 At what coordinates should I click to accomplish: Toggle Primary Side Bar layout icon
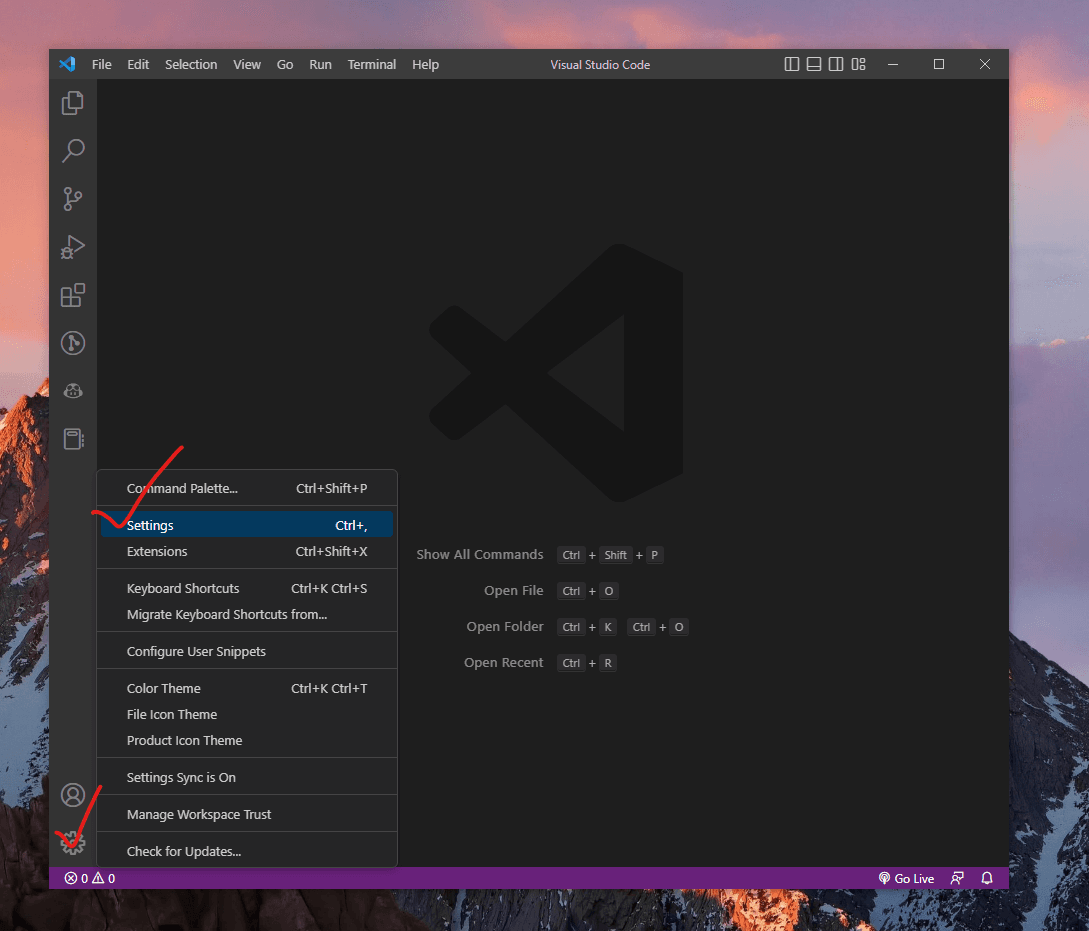tap(792, 65)
